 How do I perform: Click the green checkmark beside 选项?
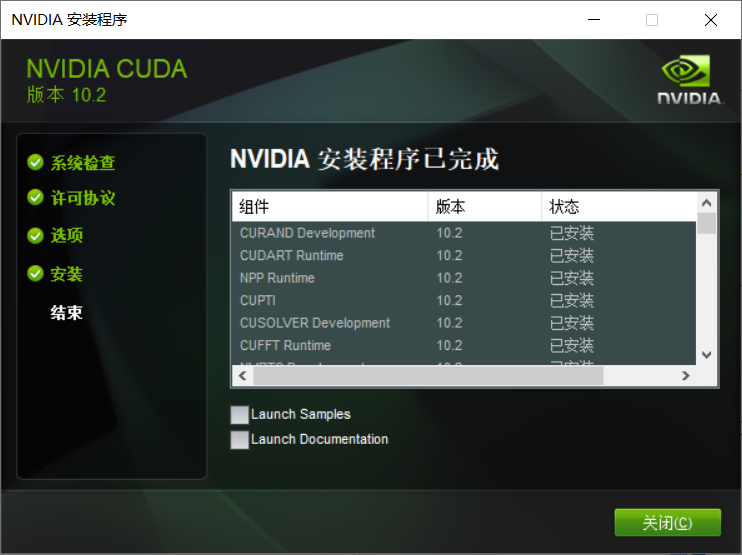(35, 235)
